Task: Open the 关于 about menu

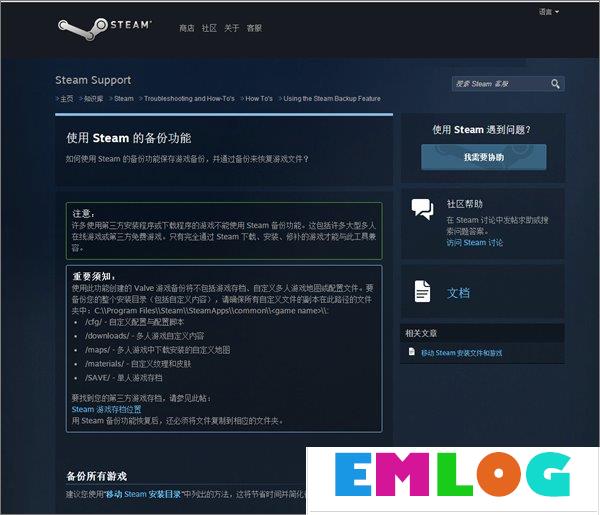Action: pyautogui.click(x=232, y=28)
